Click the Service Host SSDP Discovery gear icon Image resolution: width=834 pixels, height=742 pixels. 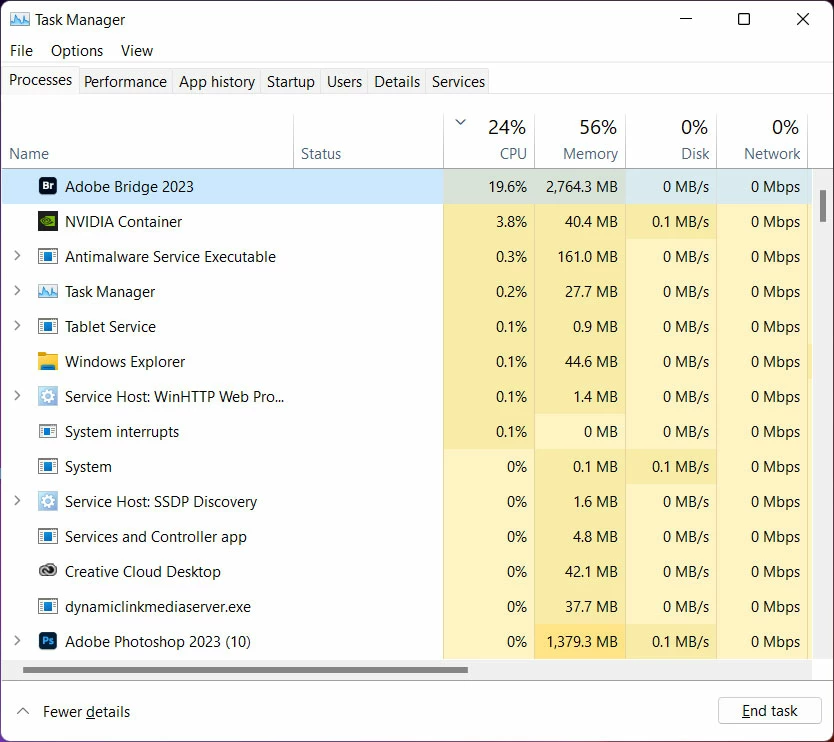coord(48,502)
